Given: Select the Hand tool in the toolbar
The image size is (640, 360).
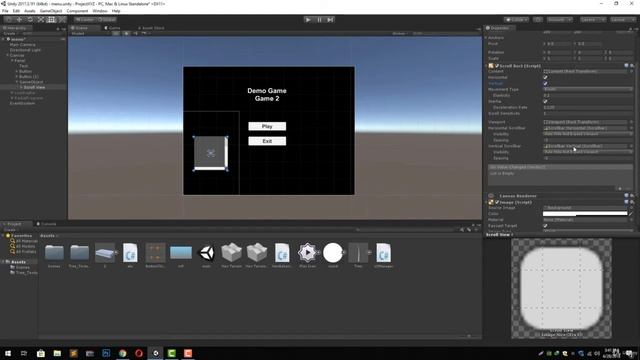Looking at the screenshot, I should pyautogui.click(x=9, y=19).
